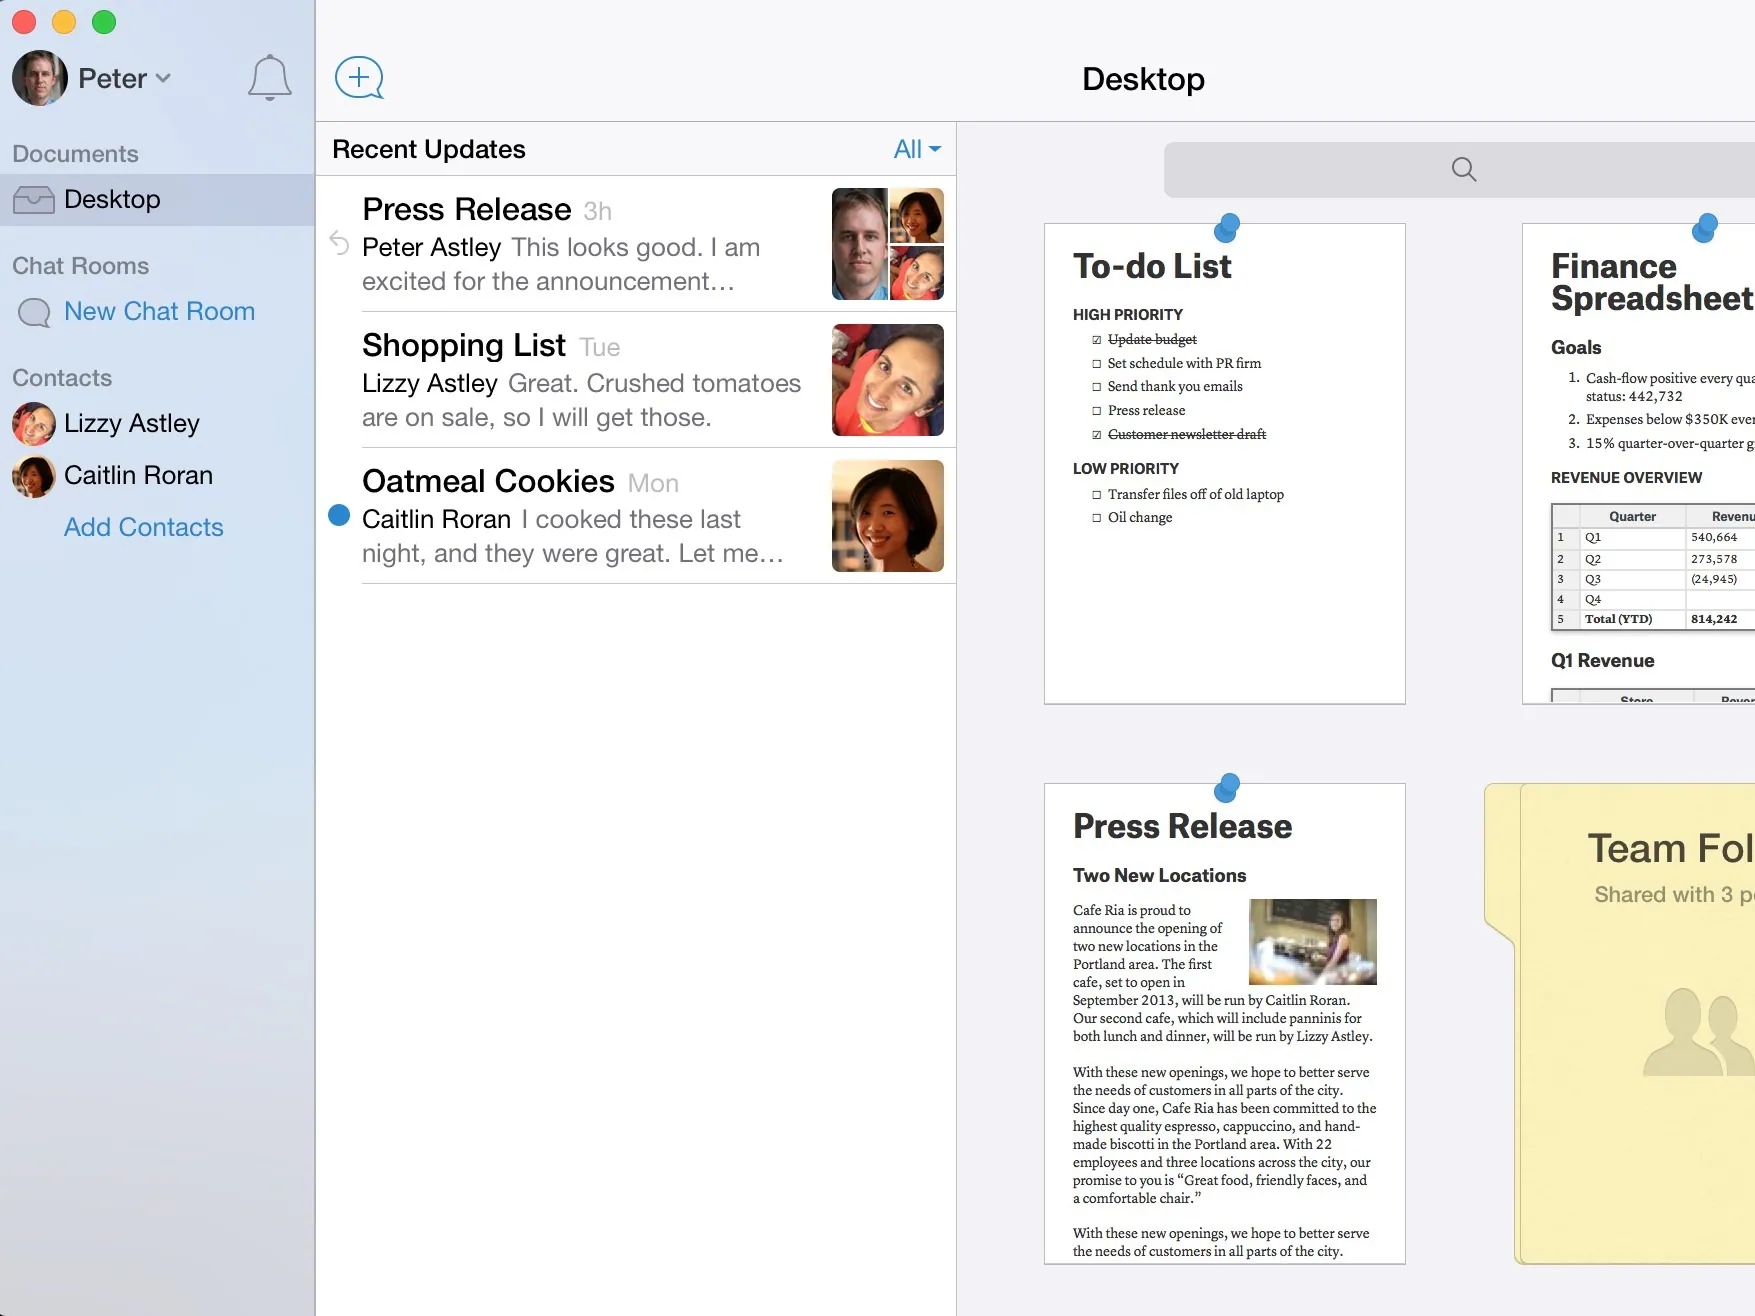Expand the Peter account menu chevron
The image size is (1755, 1316).
163,78
